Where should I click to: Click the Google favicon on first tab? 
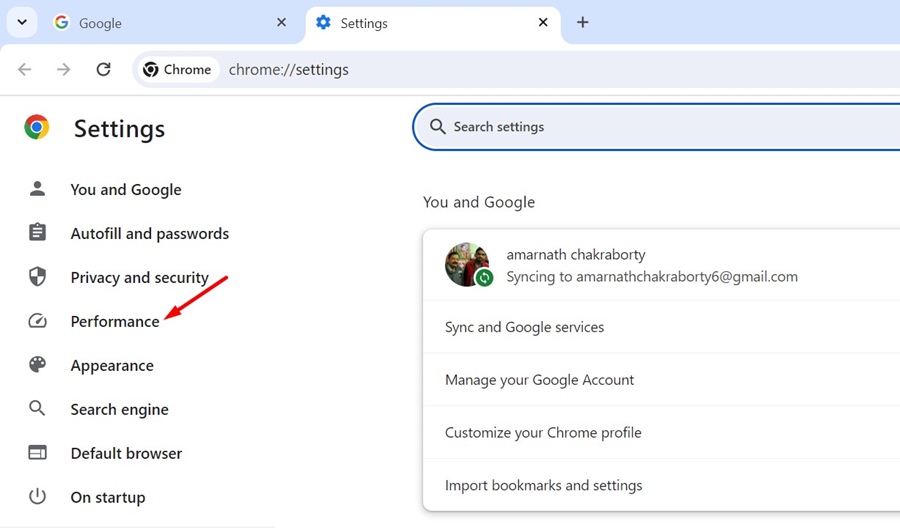[x=61, y=22]
